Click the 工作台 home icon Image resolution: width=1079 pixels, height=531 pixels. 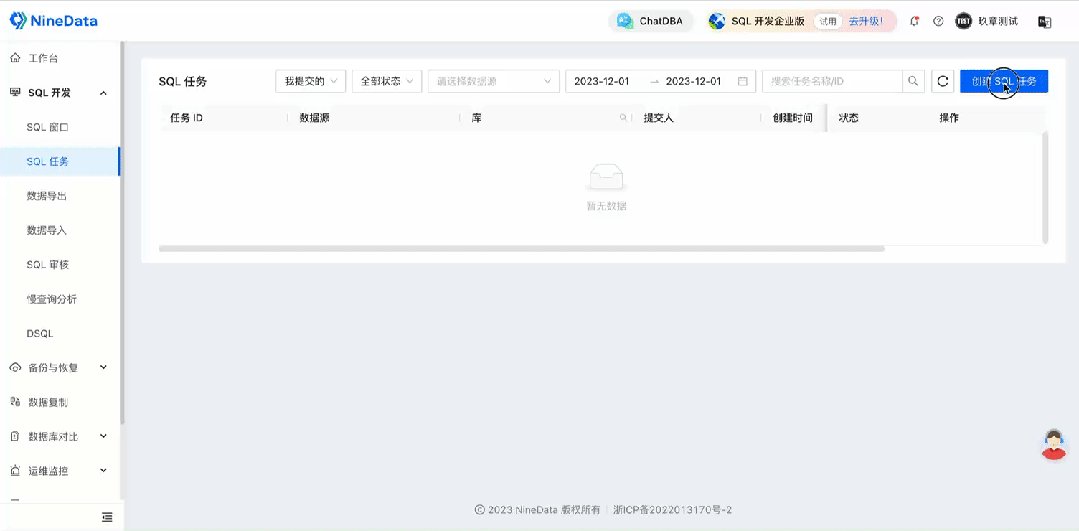[15, 58]
